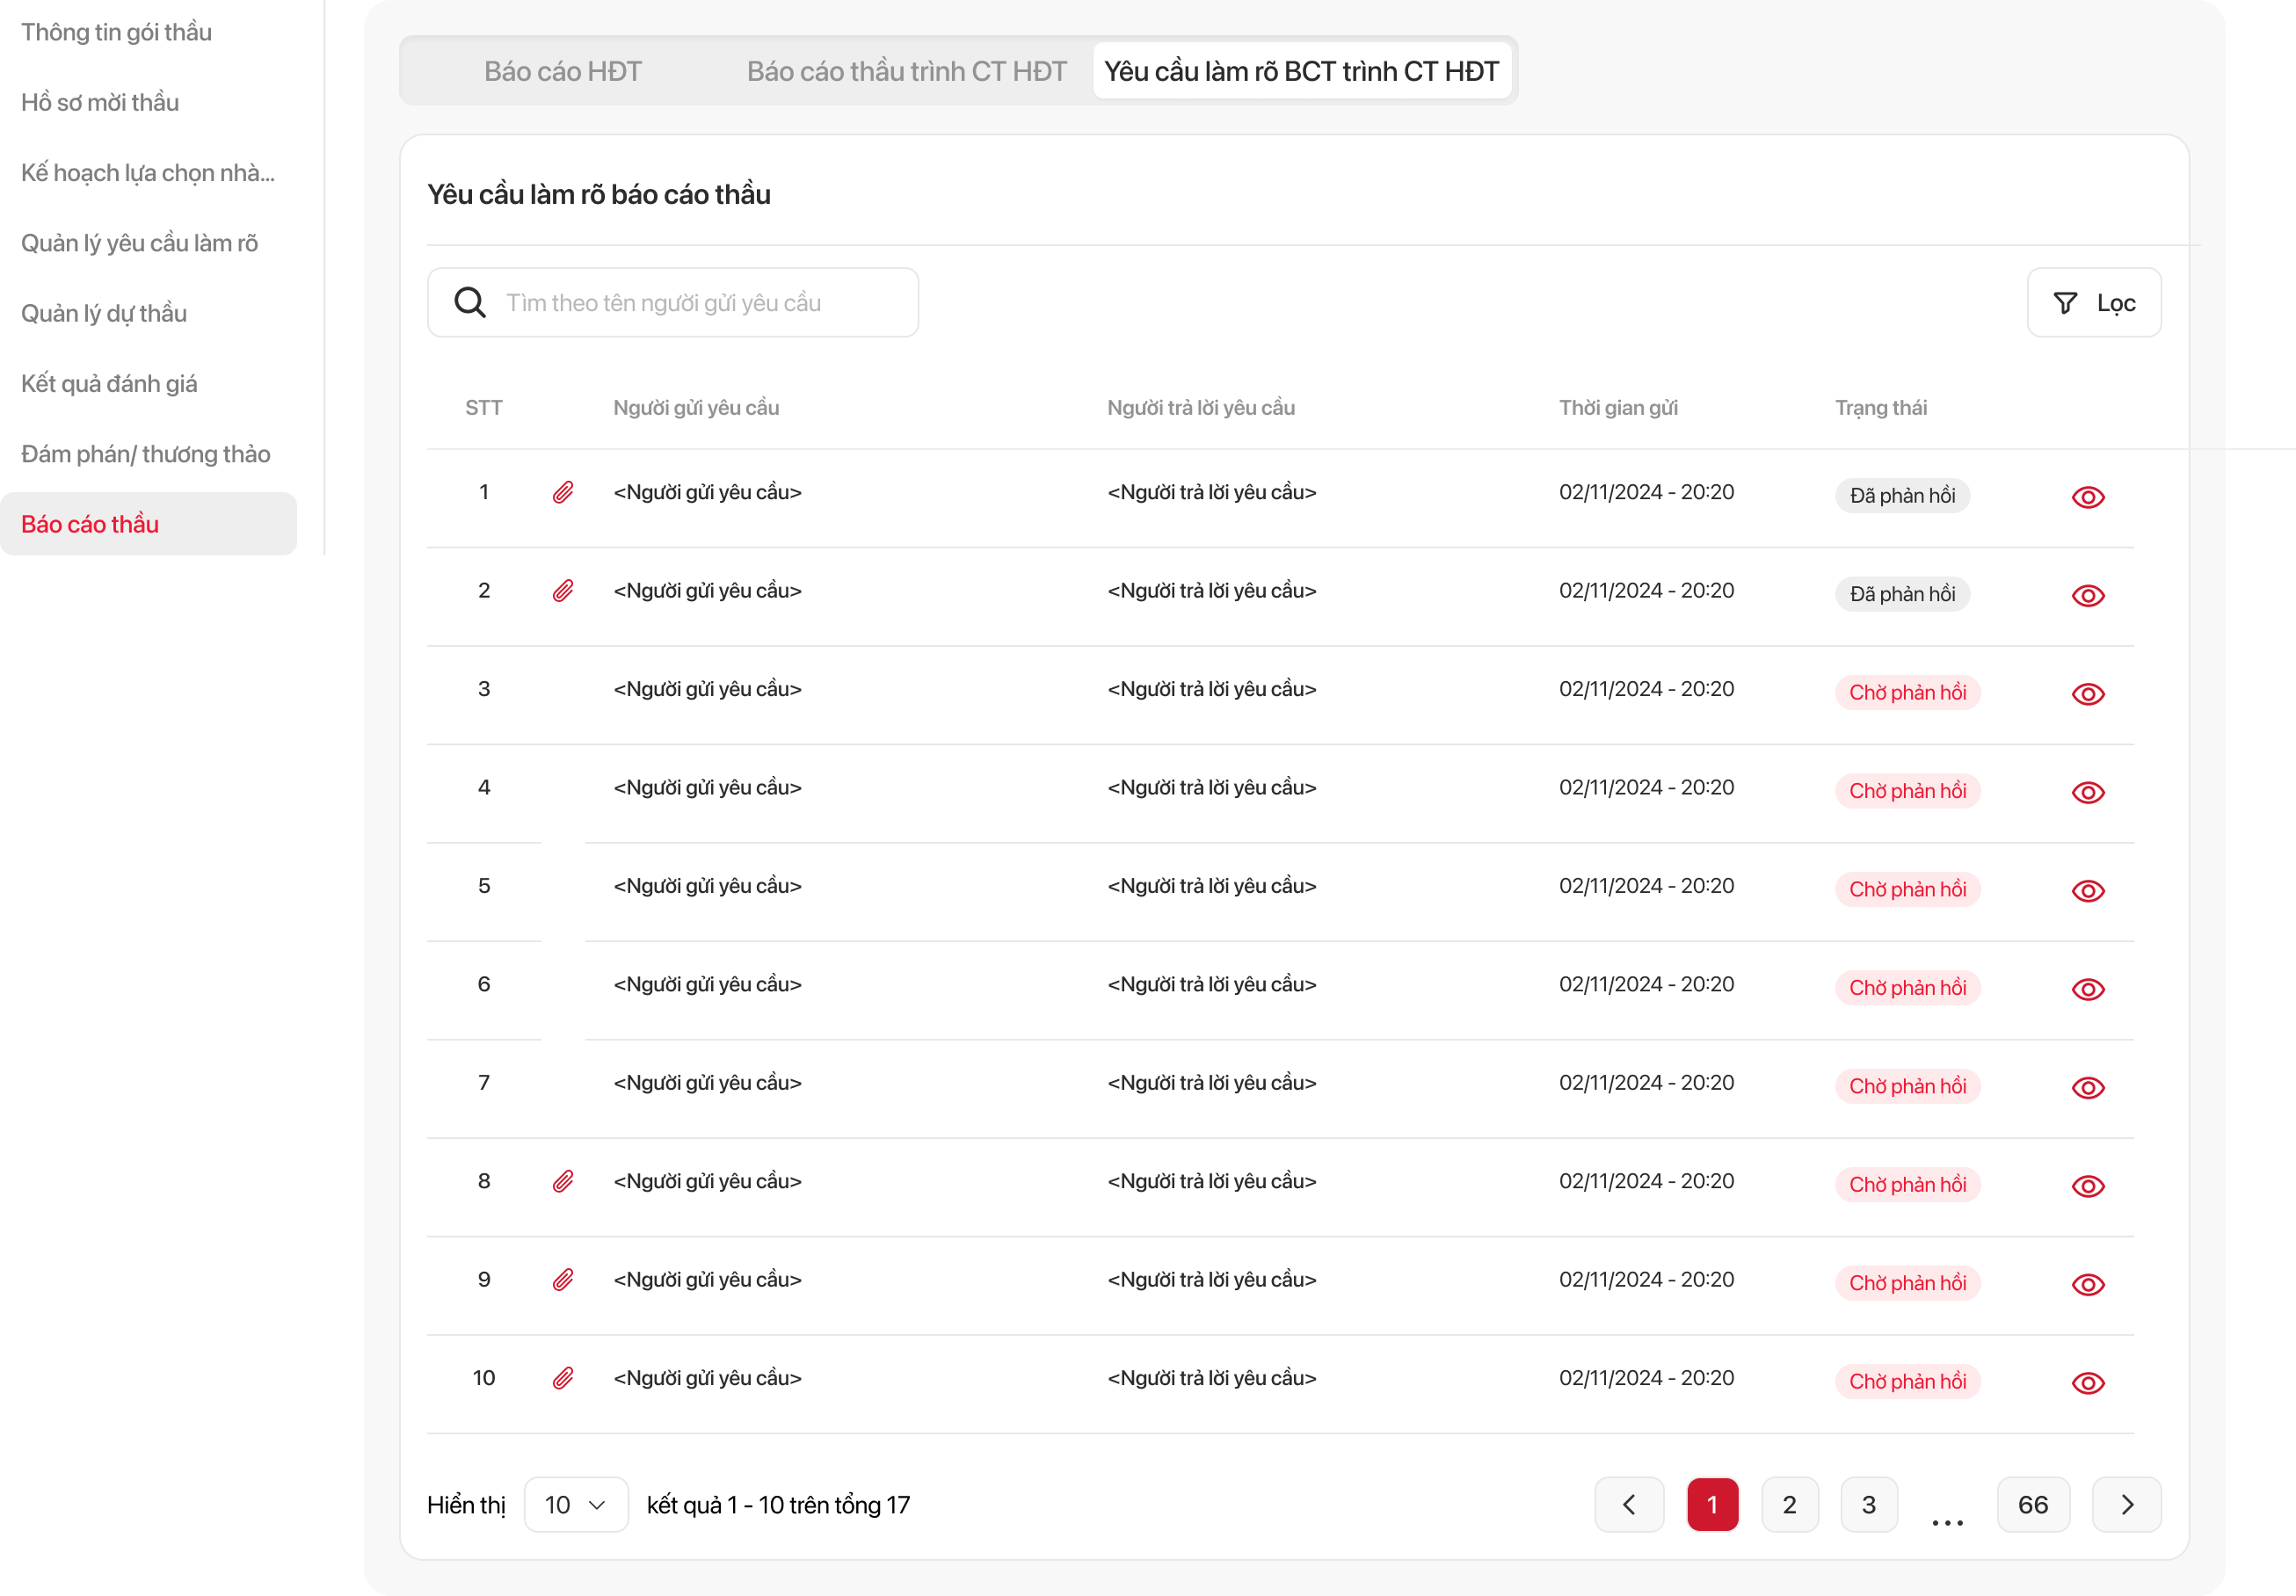The image size is (2296, 1596).
Task: Click the eye icon in row 1
Action: 2087,497
